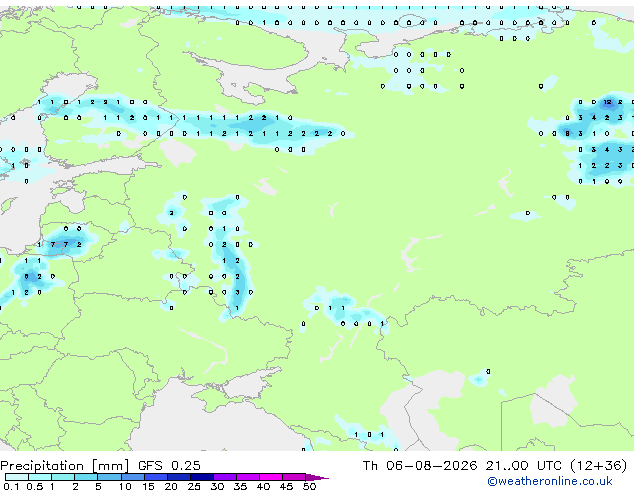Click legend swatch between 45 and 50
Screen dimensions: 634x490
click(x=294, y=477)
